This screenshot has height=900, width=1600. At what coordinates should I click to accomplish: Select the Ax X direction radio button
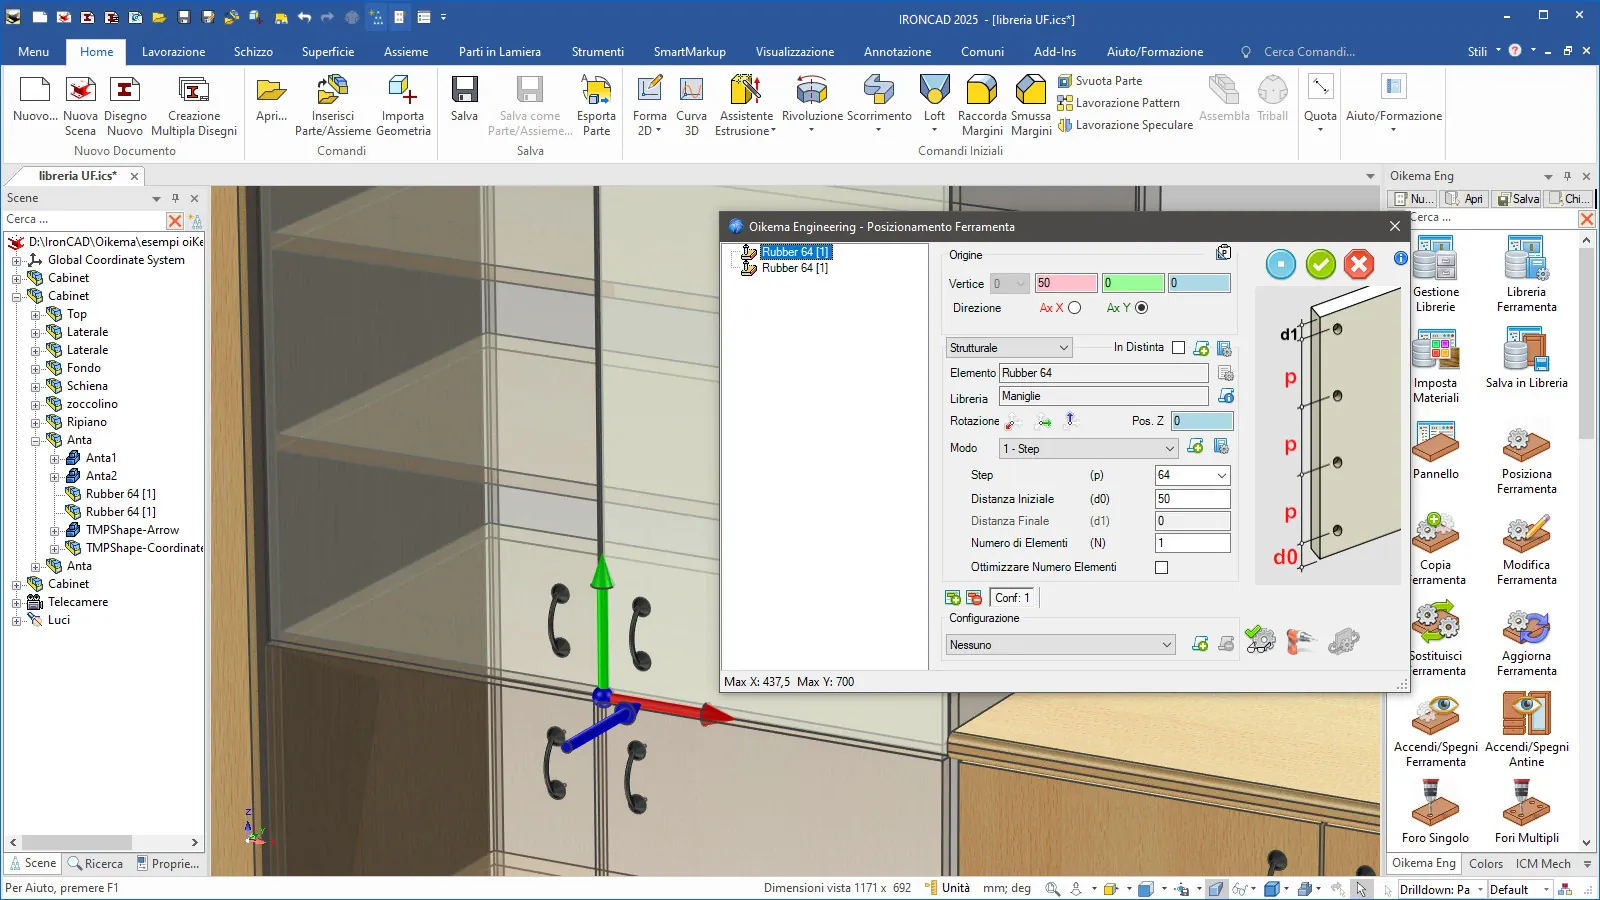pos(1075,308)
